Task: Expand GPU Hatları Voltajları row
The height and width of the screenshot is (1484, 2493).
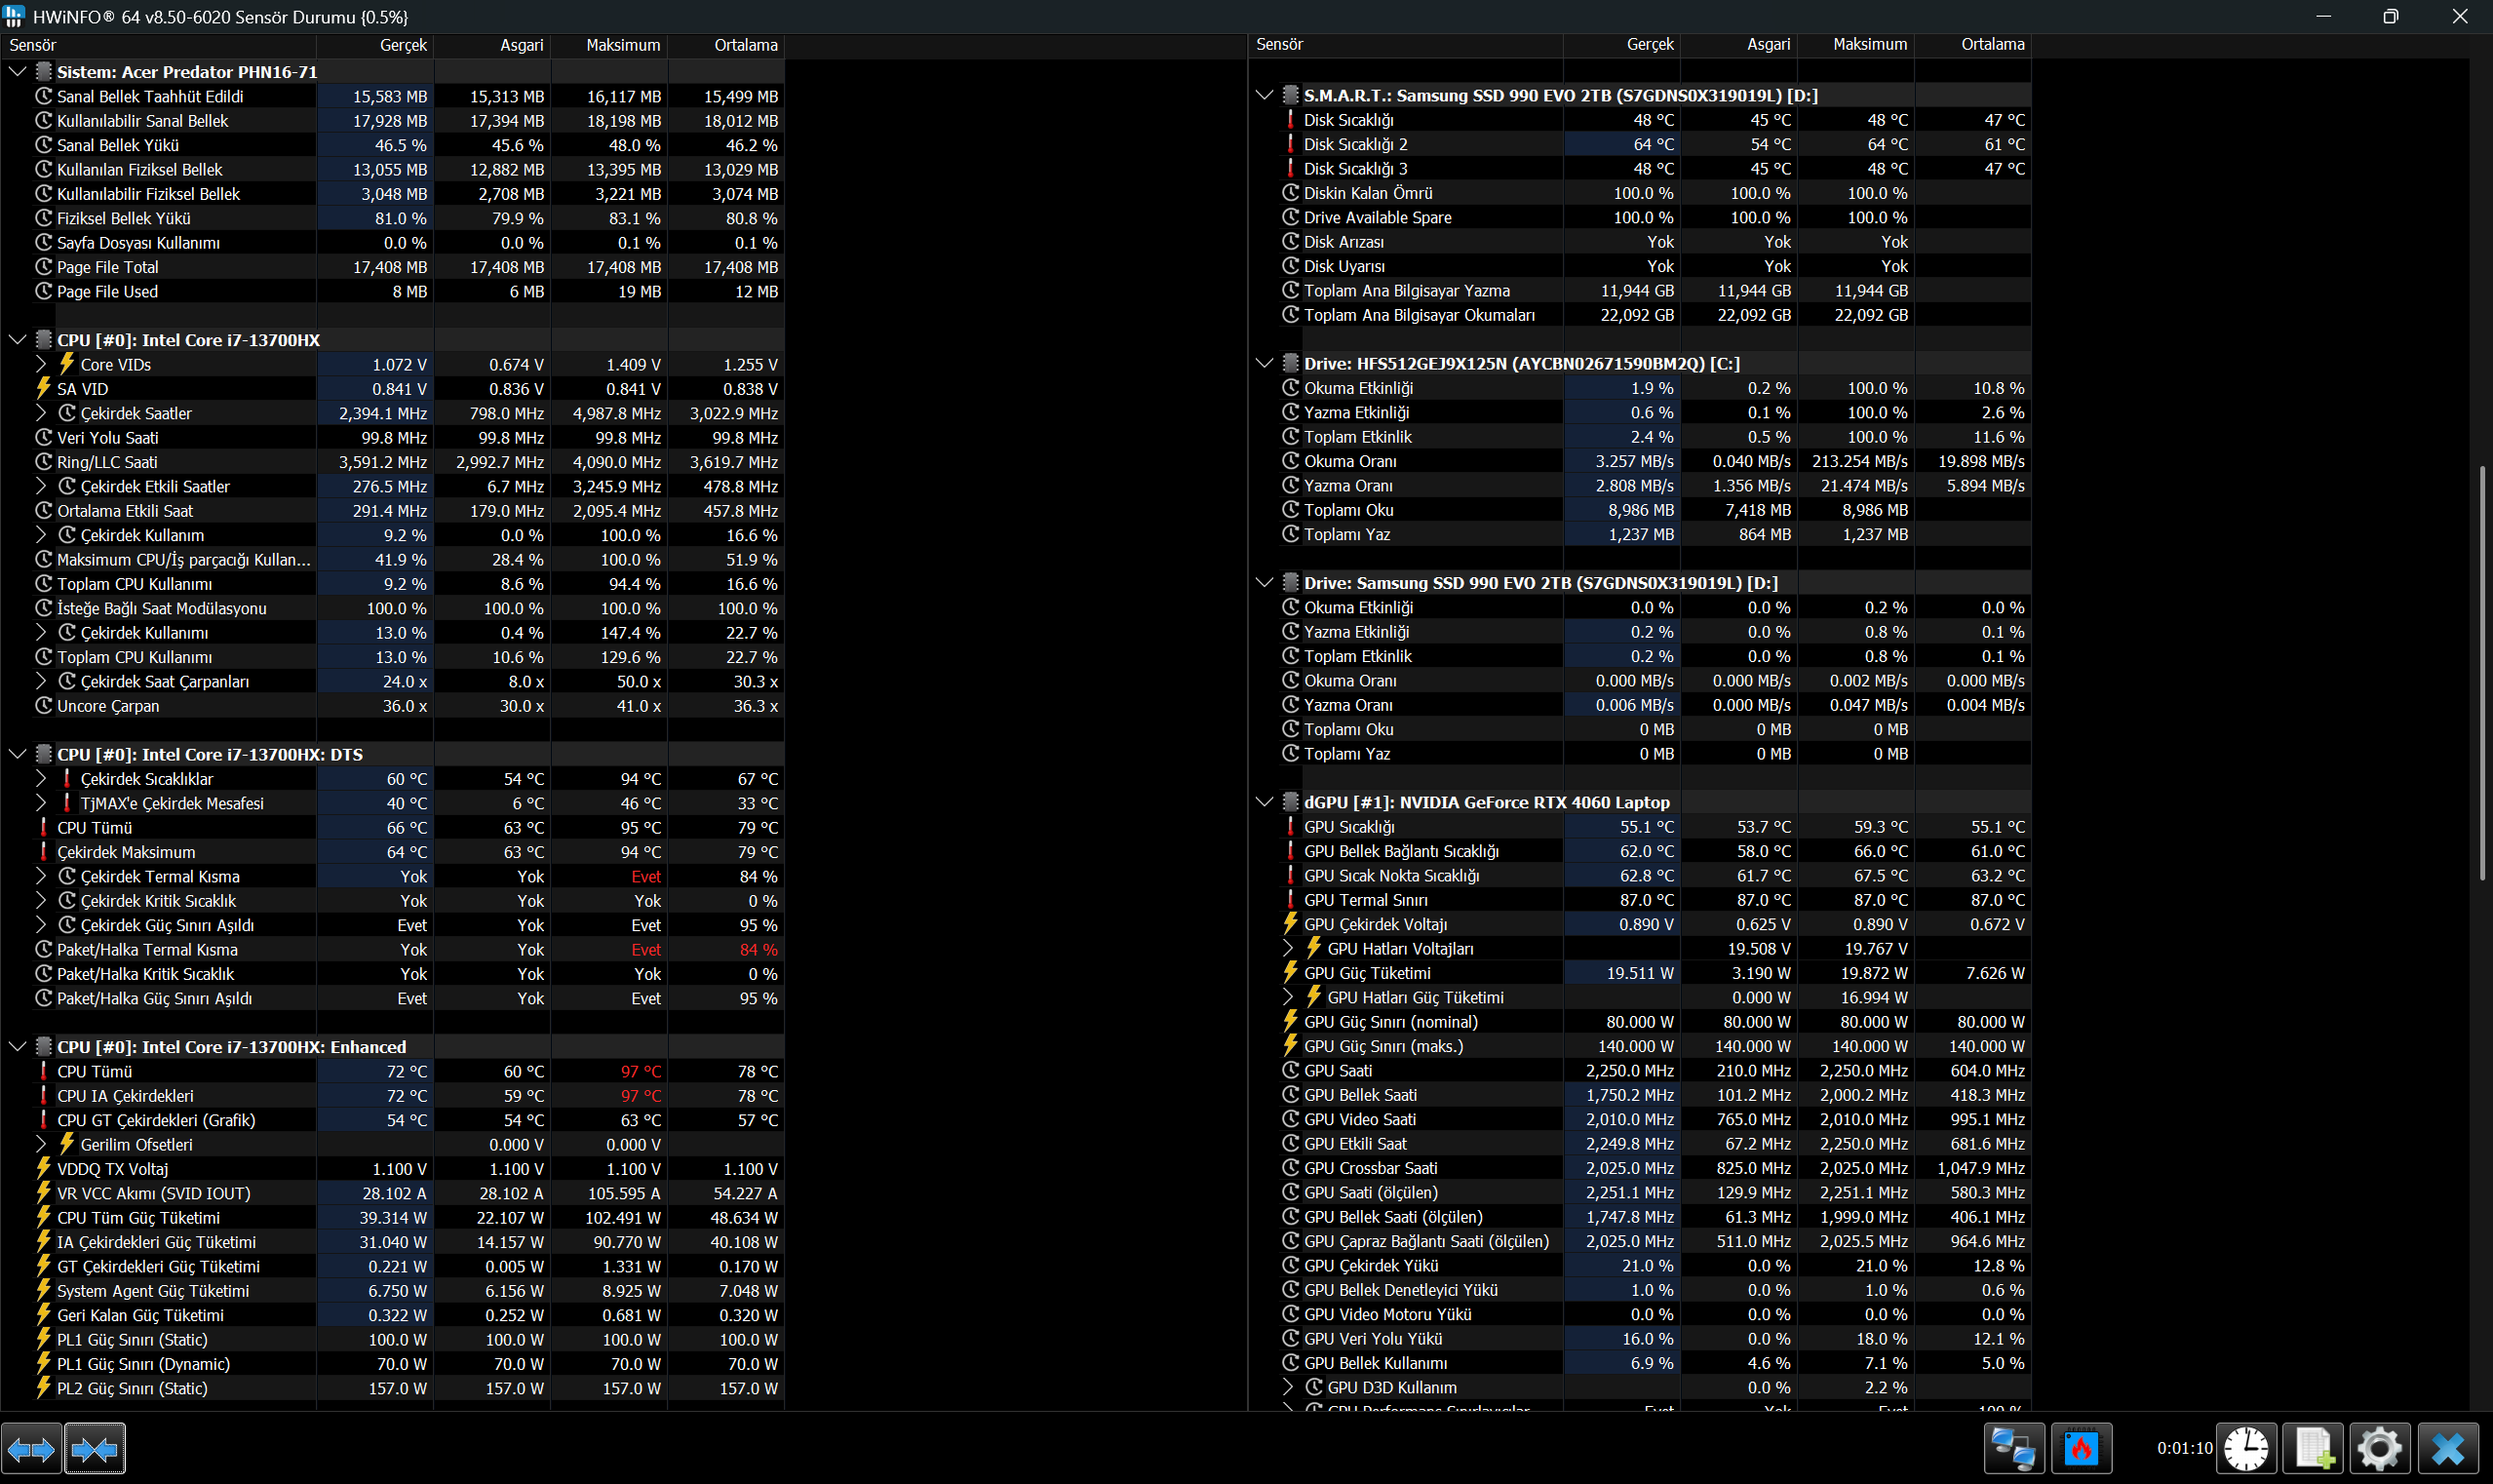Action: tap(1288, 948)
